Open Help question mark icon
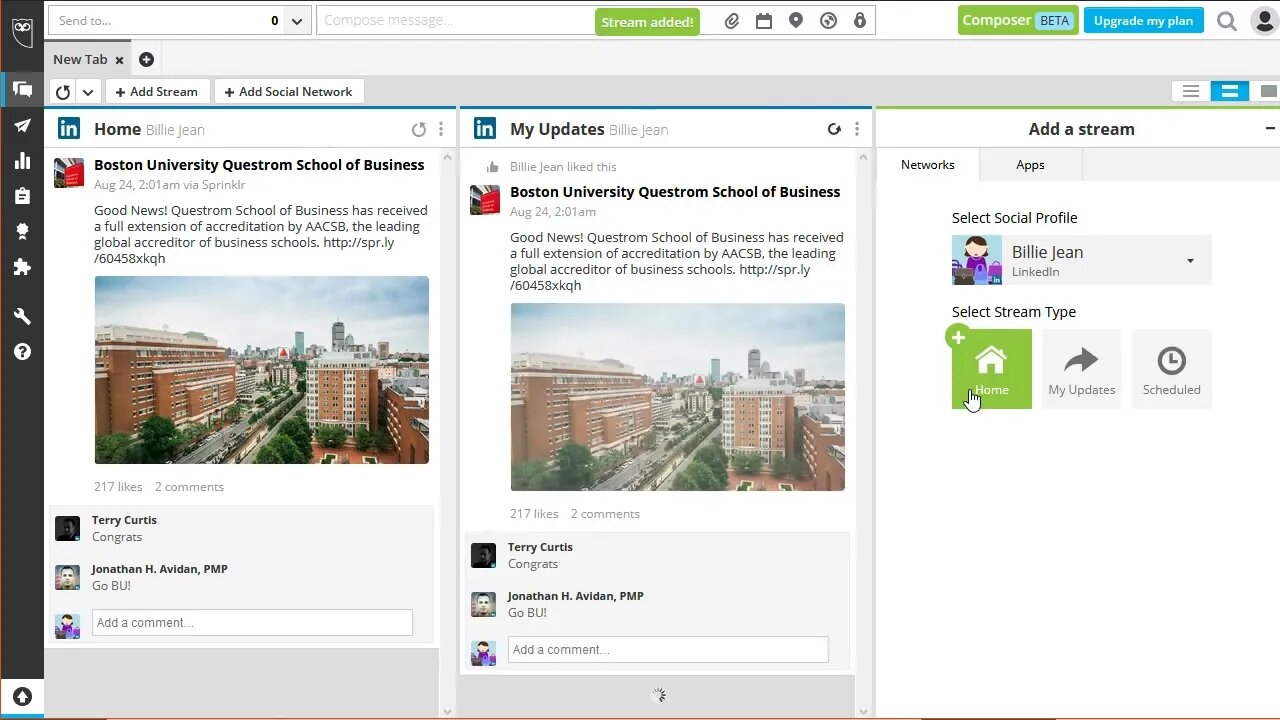 [22, 352]
